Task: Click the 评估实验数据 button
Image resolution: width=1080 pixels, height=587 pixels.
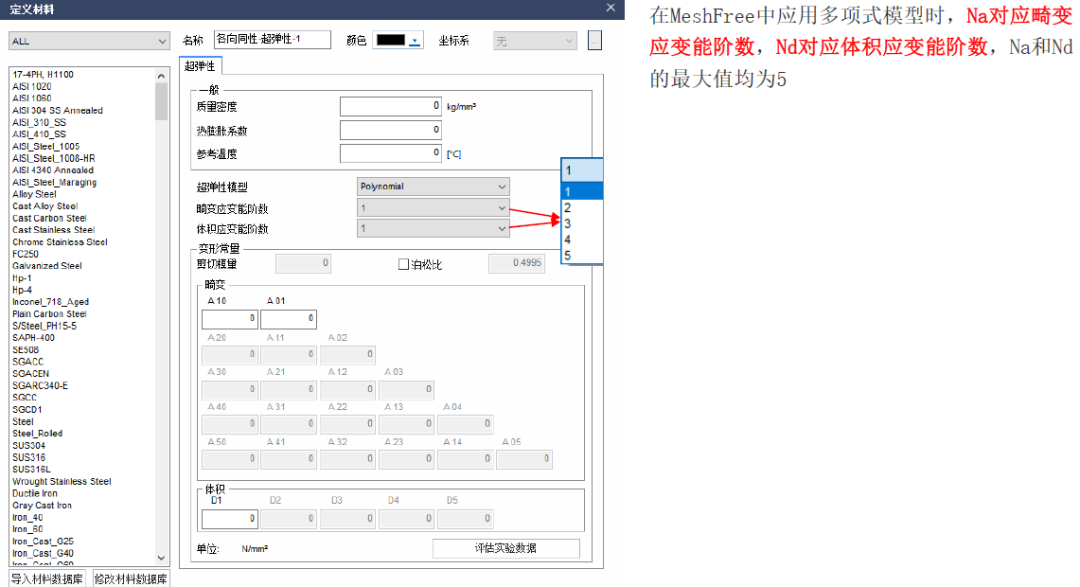Action: 505,548
